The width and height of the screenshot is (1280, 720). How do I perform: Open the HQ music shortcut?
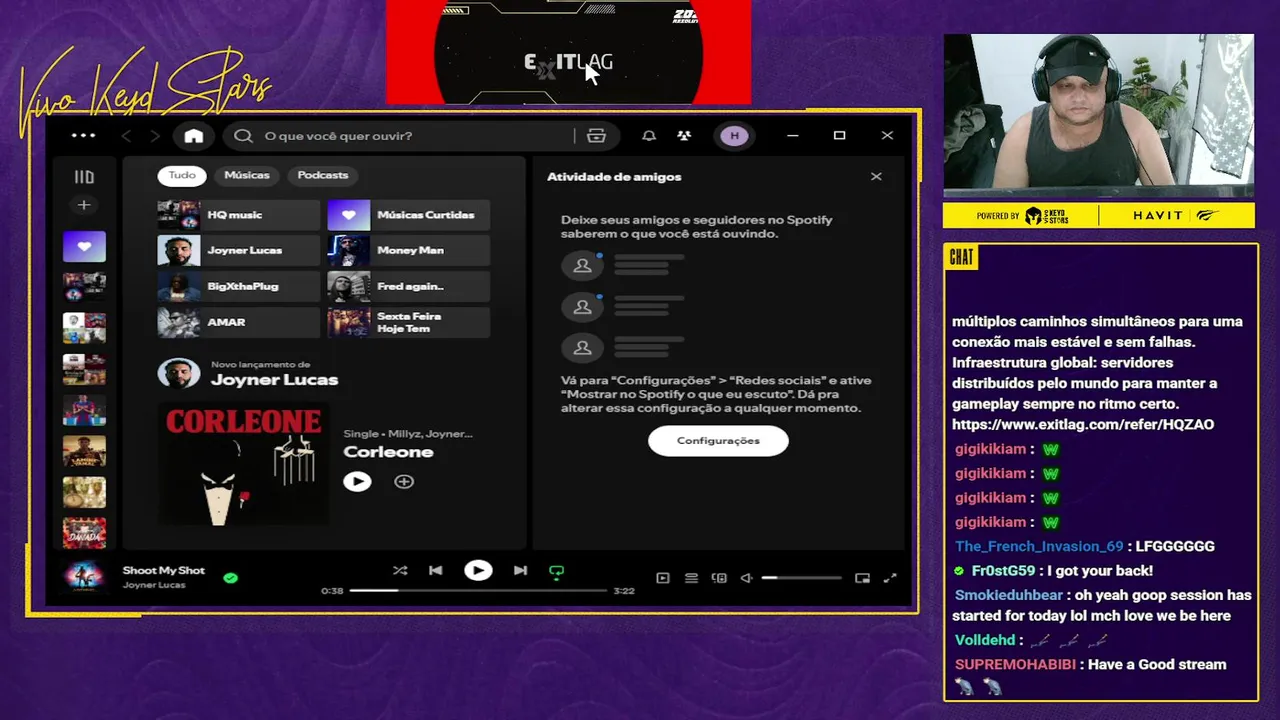[x=239, y=215]
